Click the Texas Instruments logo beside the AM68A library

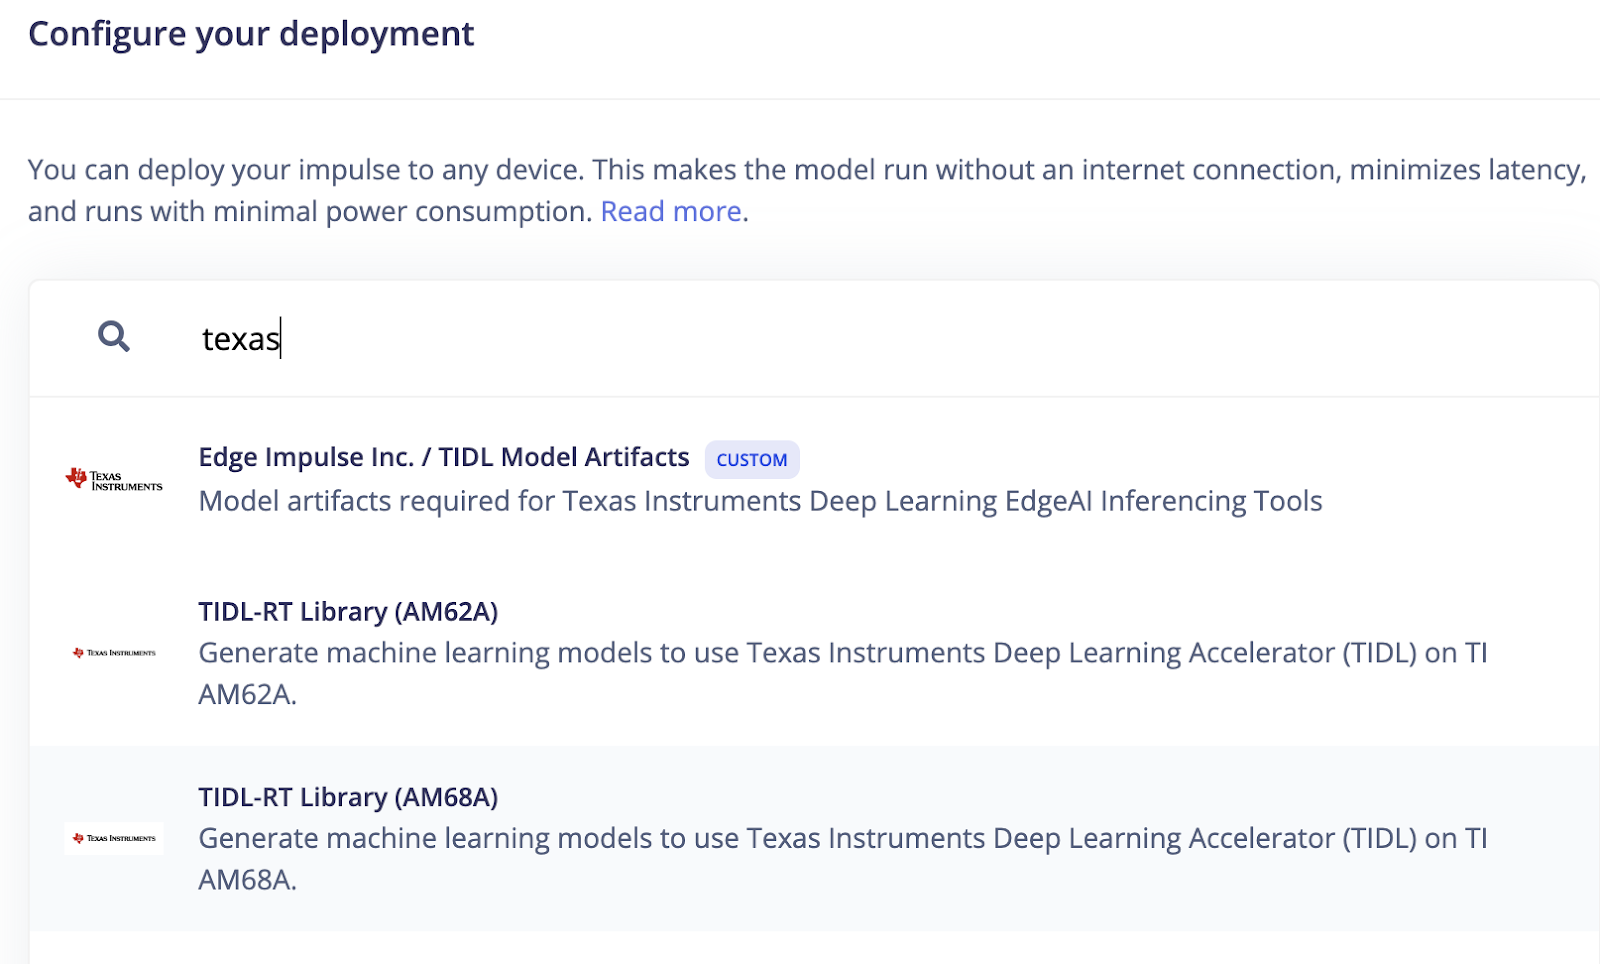click(114, 838)
